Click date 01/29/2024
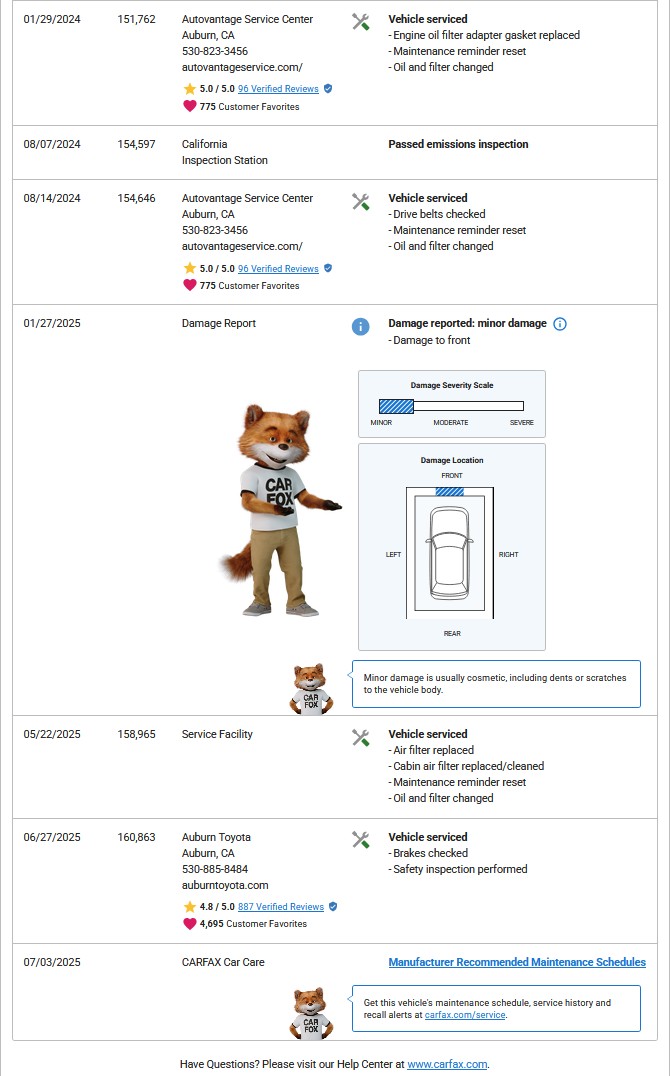 pos(51,19)
